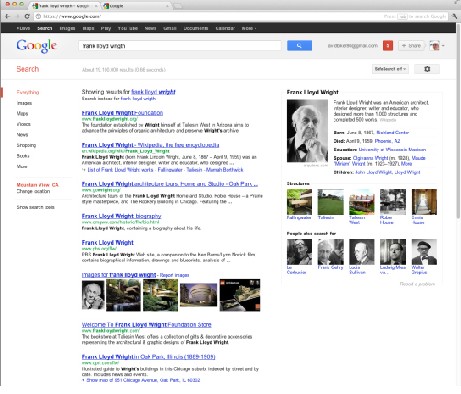
Task: Open the account profile photo menu
Action: [436, 46]
